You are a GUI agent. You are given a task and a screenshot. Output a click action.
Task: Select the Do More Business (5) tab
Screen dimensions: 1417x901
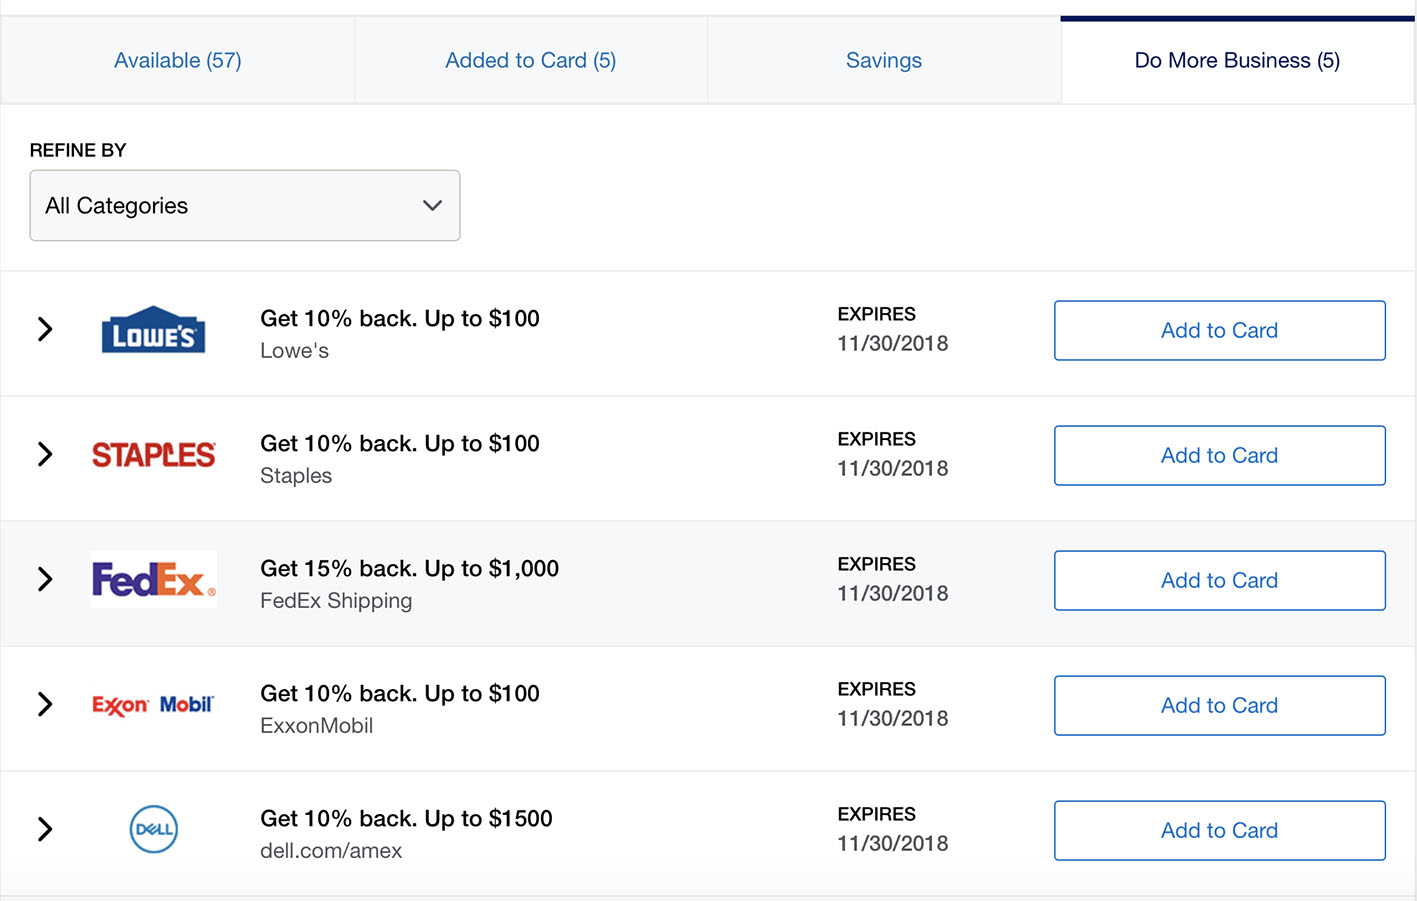[x=1237, y=61]
